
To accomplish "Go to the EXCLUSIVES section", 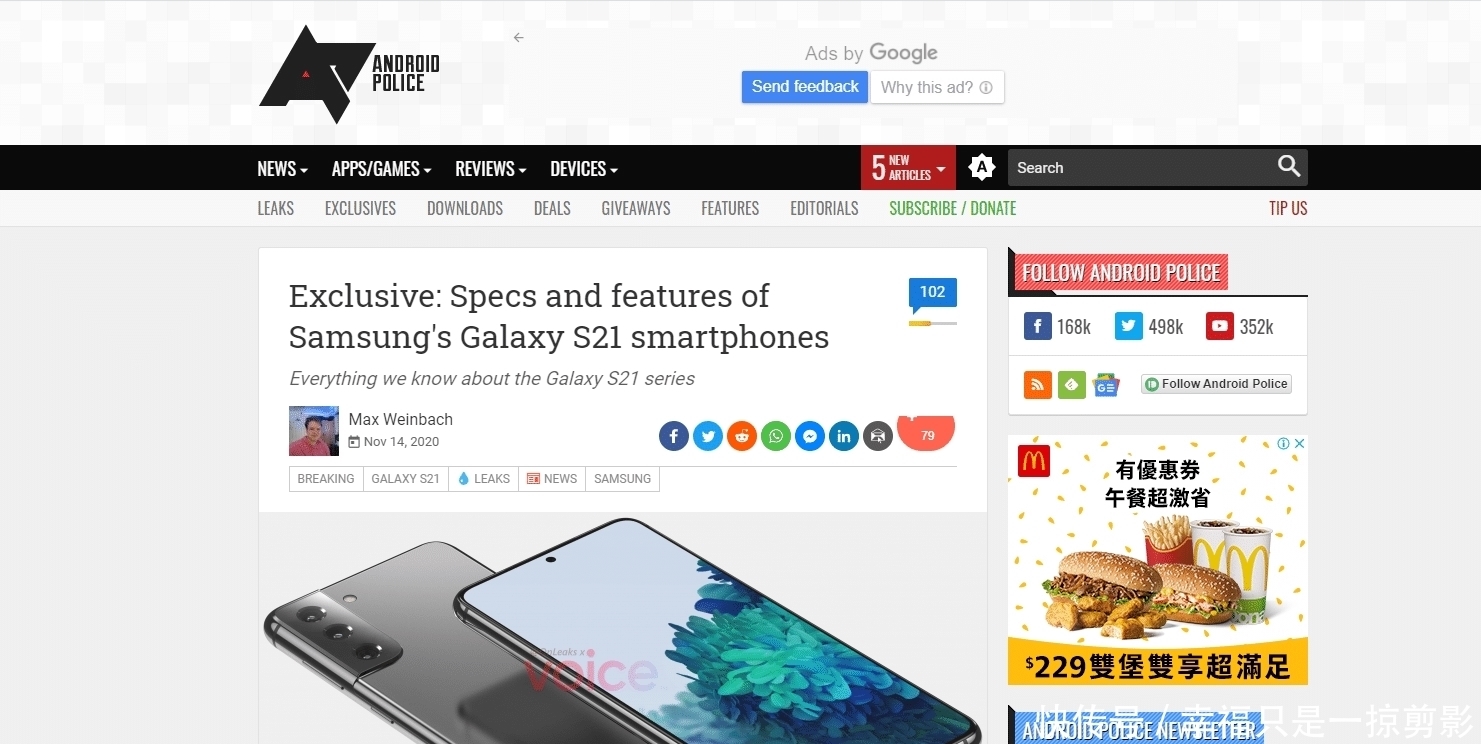I will pos(360,208).
